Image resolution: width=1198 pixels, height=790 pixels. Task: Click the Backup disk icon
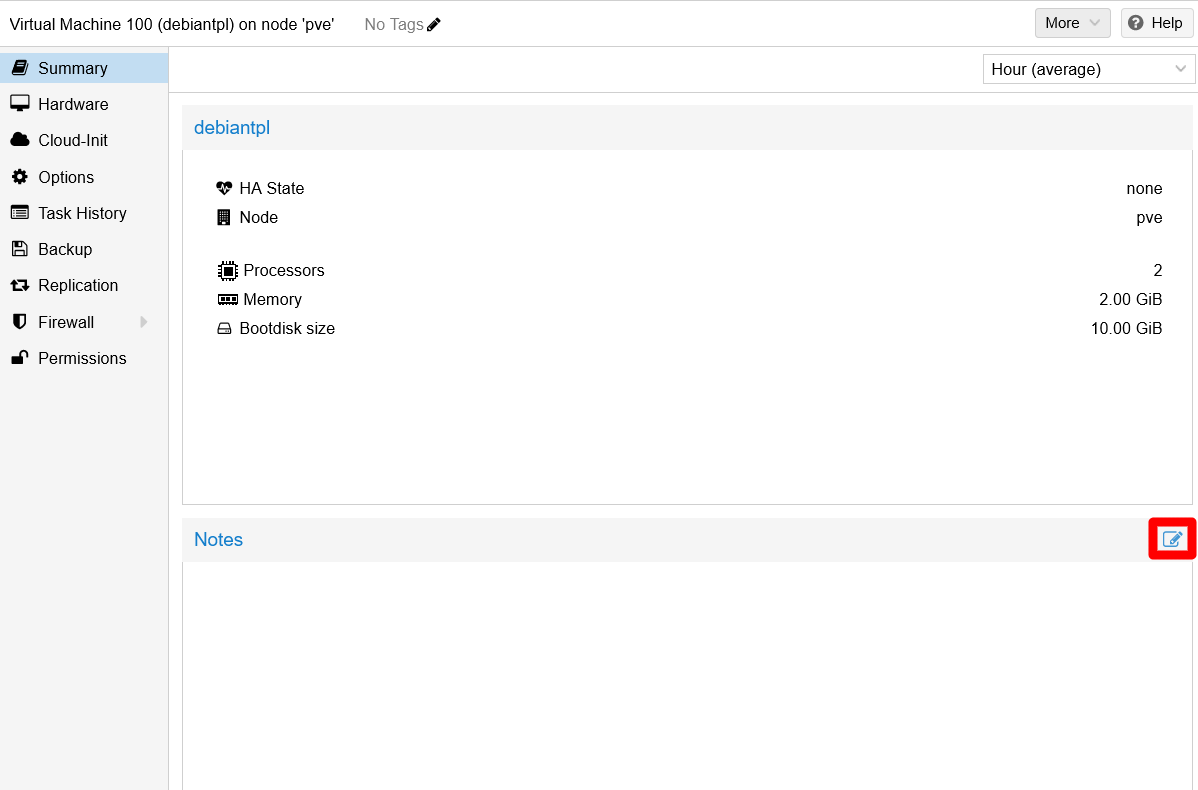click(x=19, y=248)
